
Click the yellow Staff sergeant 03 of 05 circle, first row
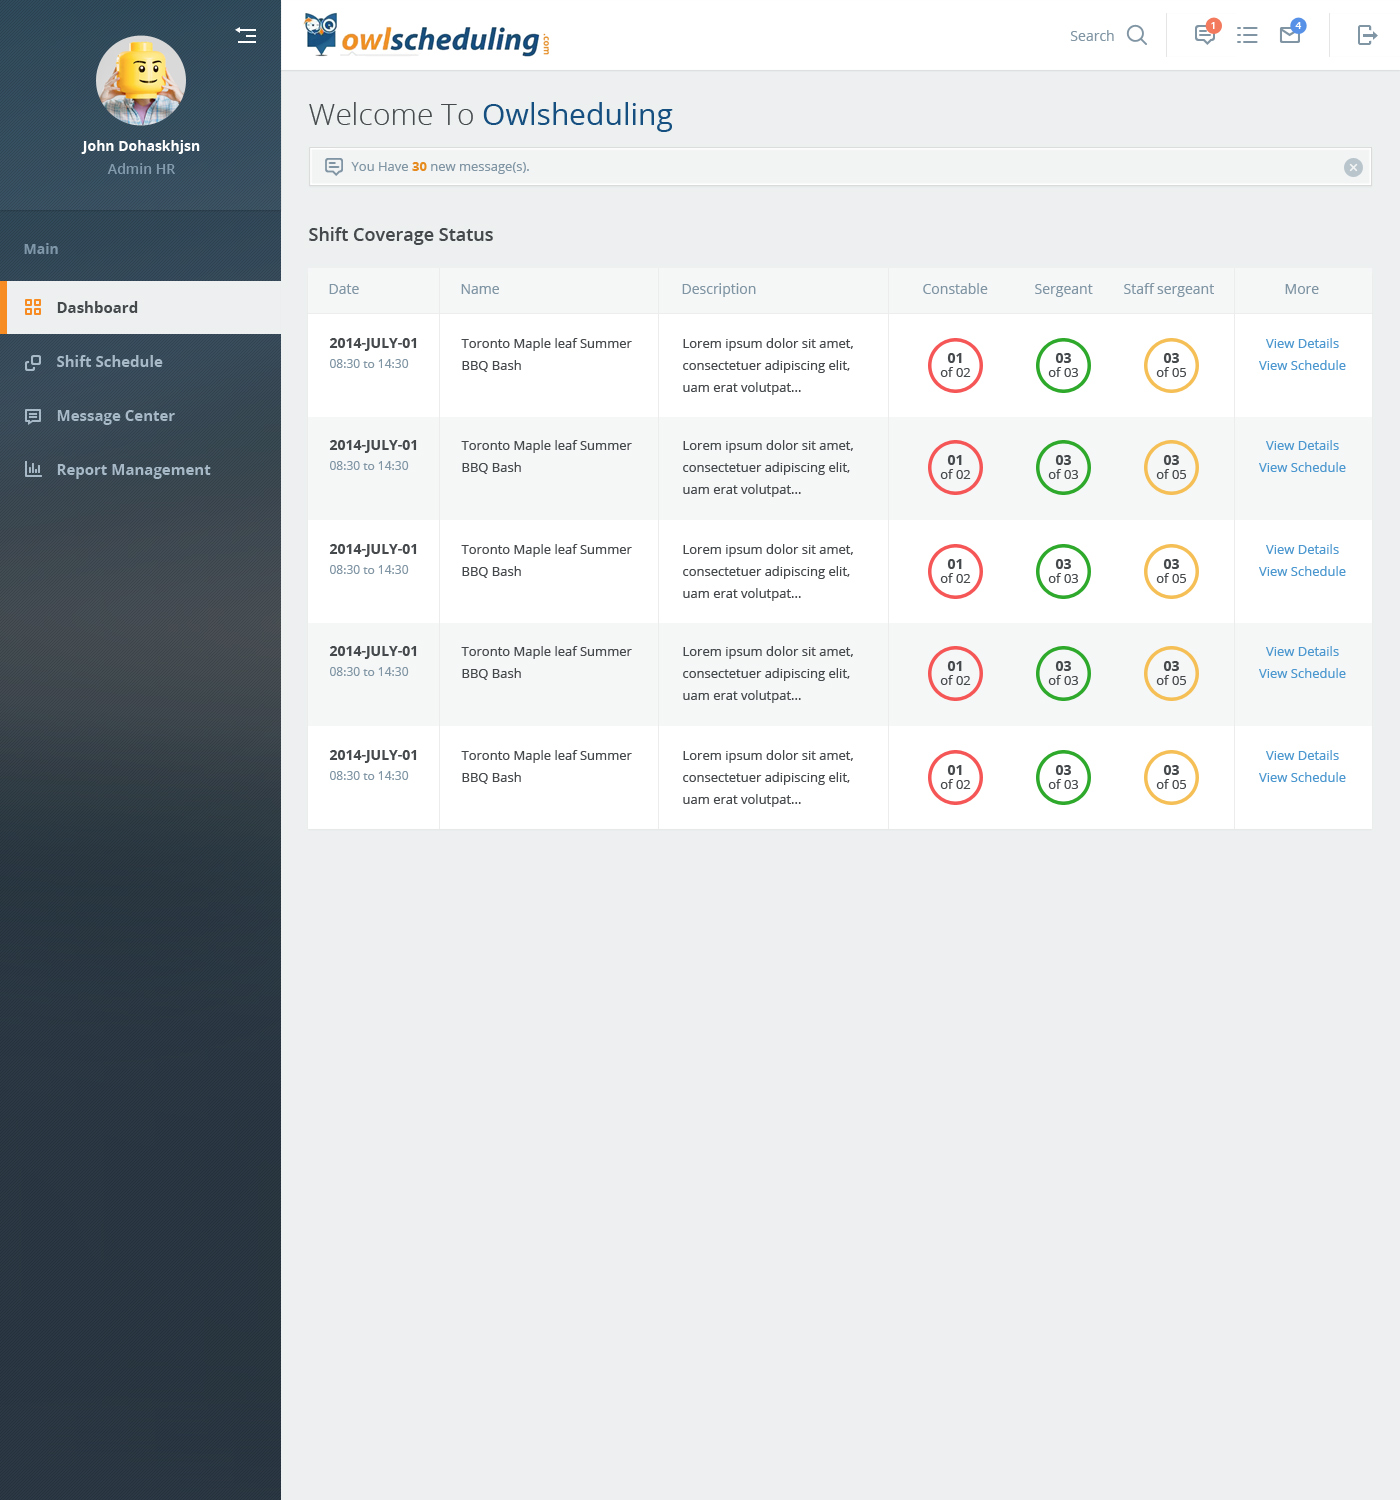[1171, 365]
